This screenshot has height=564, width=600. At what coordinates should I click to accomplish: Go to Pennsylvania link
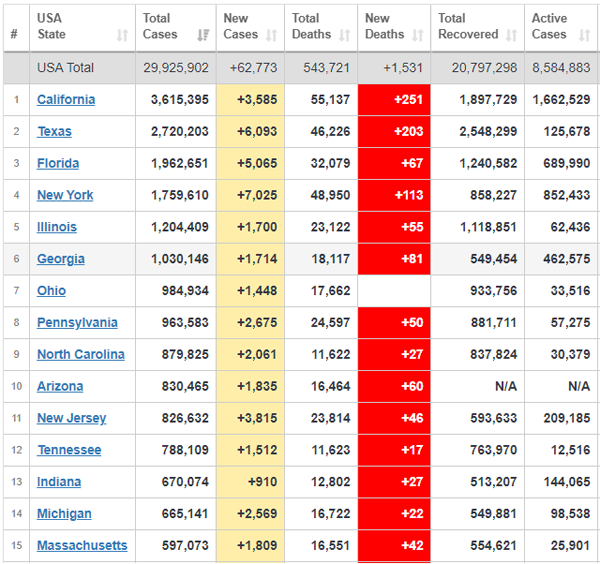click(x=77, y=322)
